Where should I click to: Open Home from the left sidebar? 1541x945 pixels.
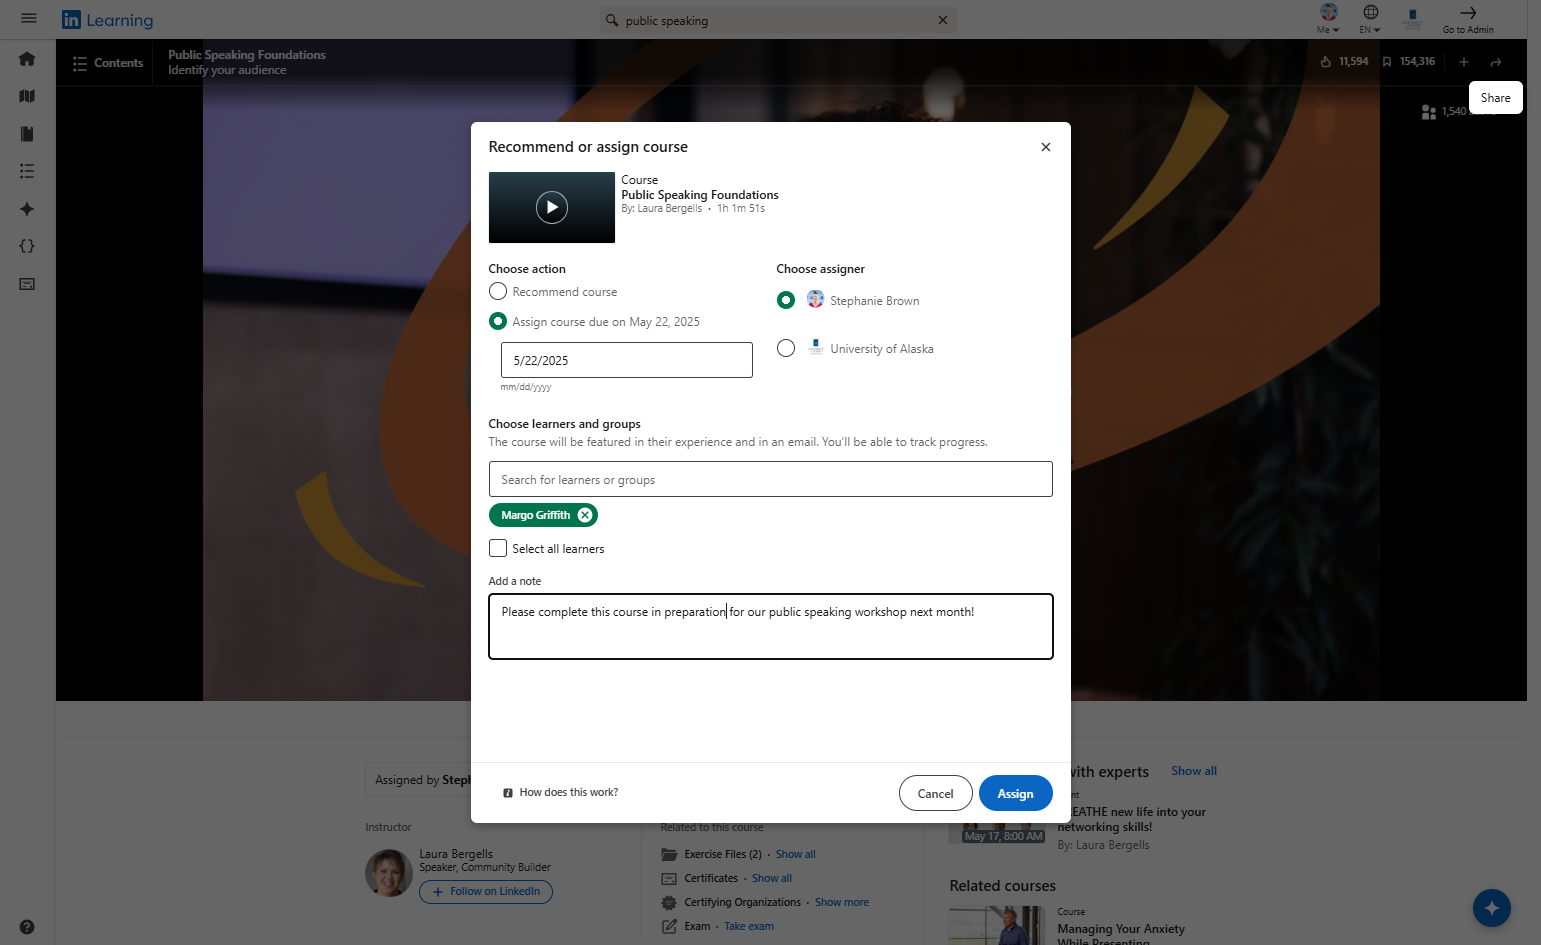pyautogui.click(x=27, y=59)
